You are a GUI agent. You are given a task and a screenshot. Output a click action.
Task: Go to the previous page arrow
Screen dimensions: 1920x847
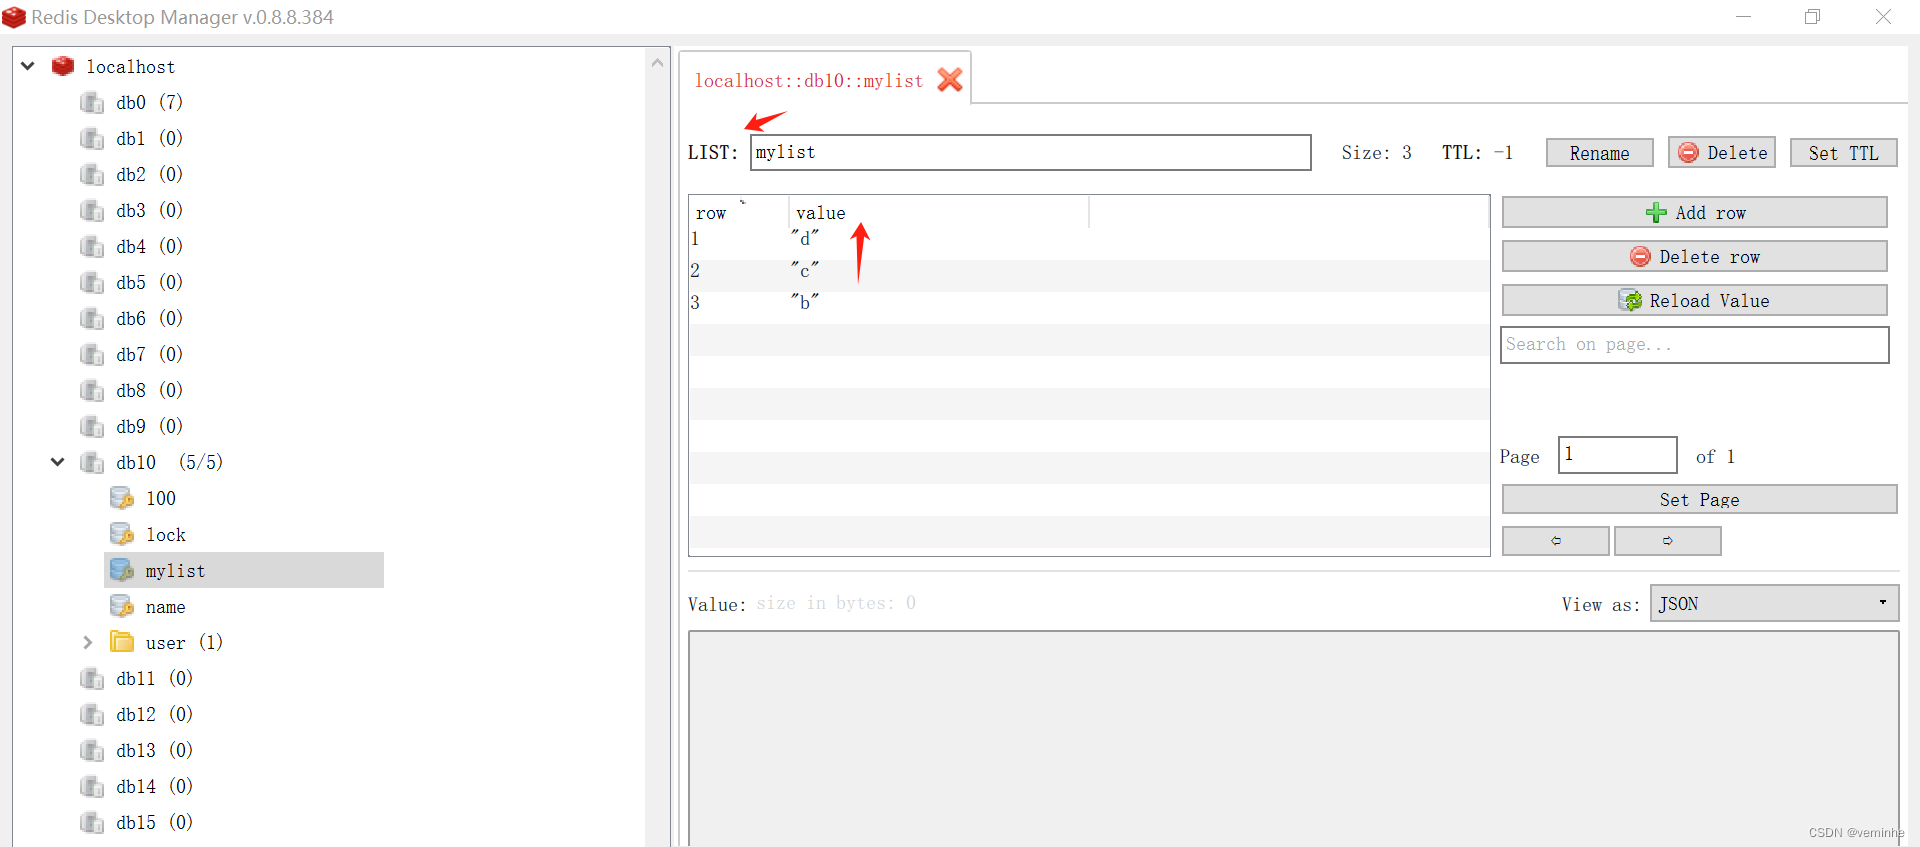click(x=1556, y=540)
